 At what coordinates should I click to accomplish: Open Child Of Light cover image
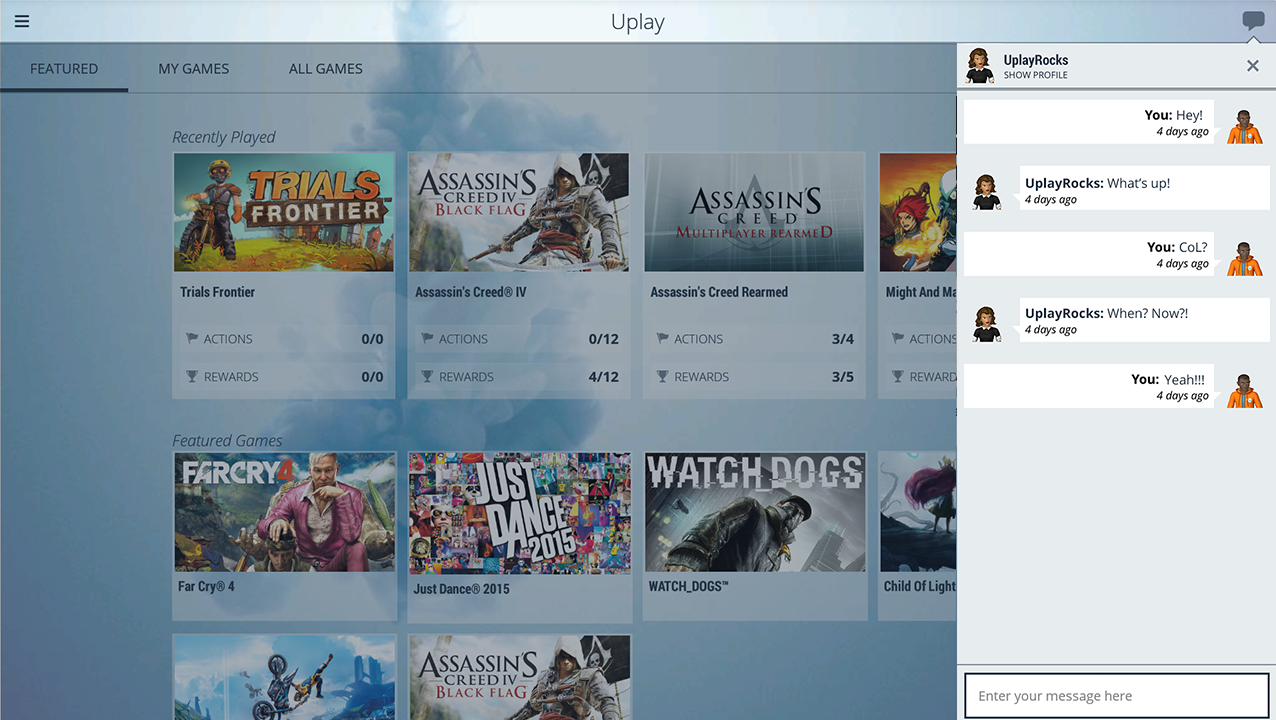[918, 512]
